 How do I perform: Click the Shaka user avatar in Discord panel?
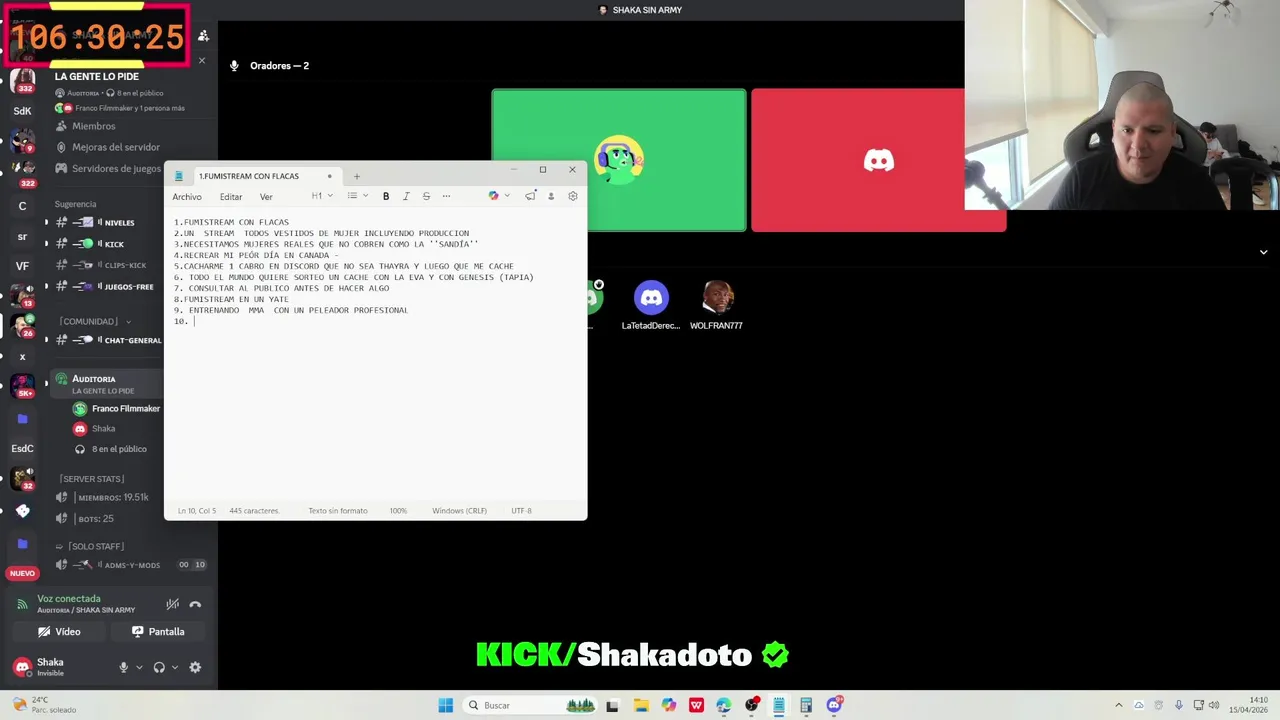(x=22, y=667)
